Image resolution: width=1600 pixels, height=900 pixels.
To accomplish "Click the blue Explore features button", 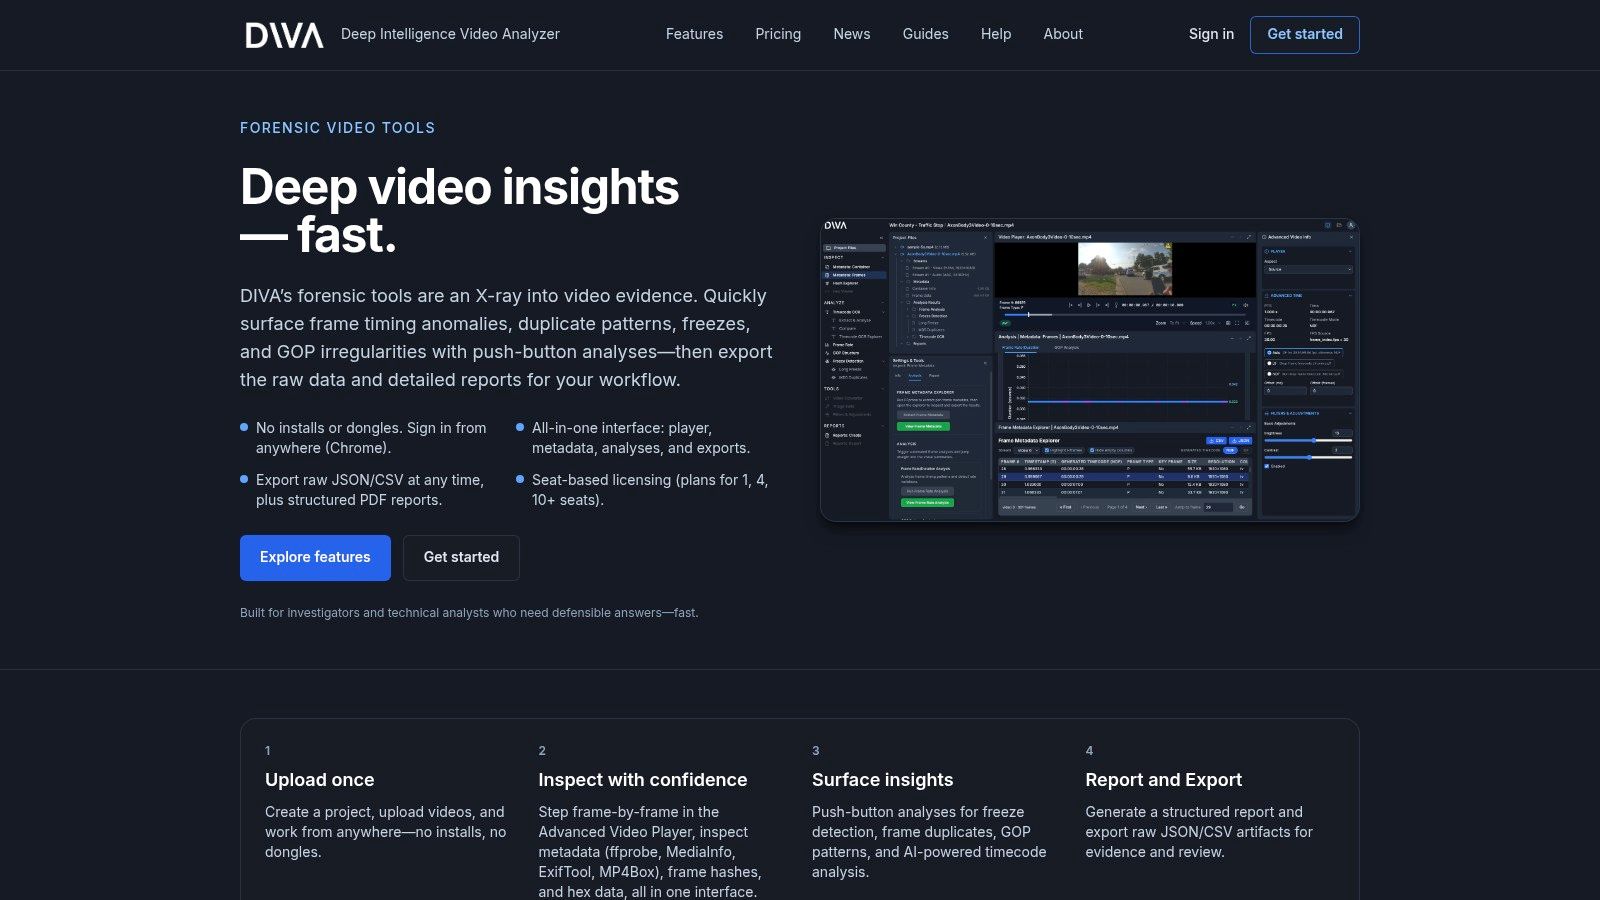I will (315, 558).
